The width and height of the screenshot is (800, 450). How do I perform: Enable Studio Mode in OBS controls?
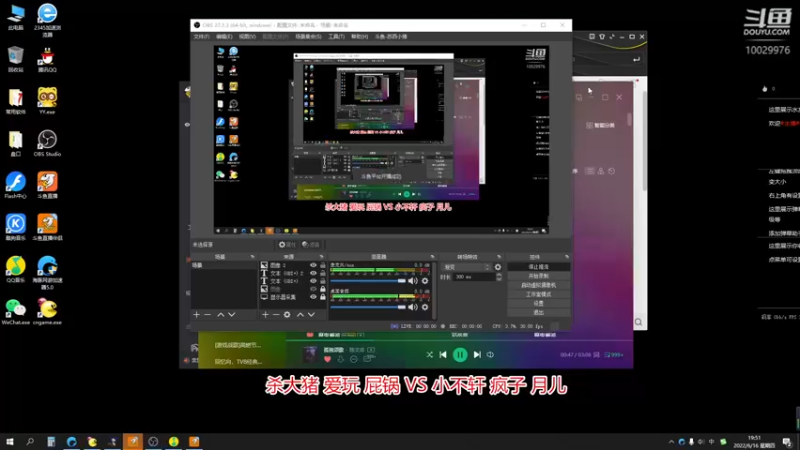(x=539, y=294)
